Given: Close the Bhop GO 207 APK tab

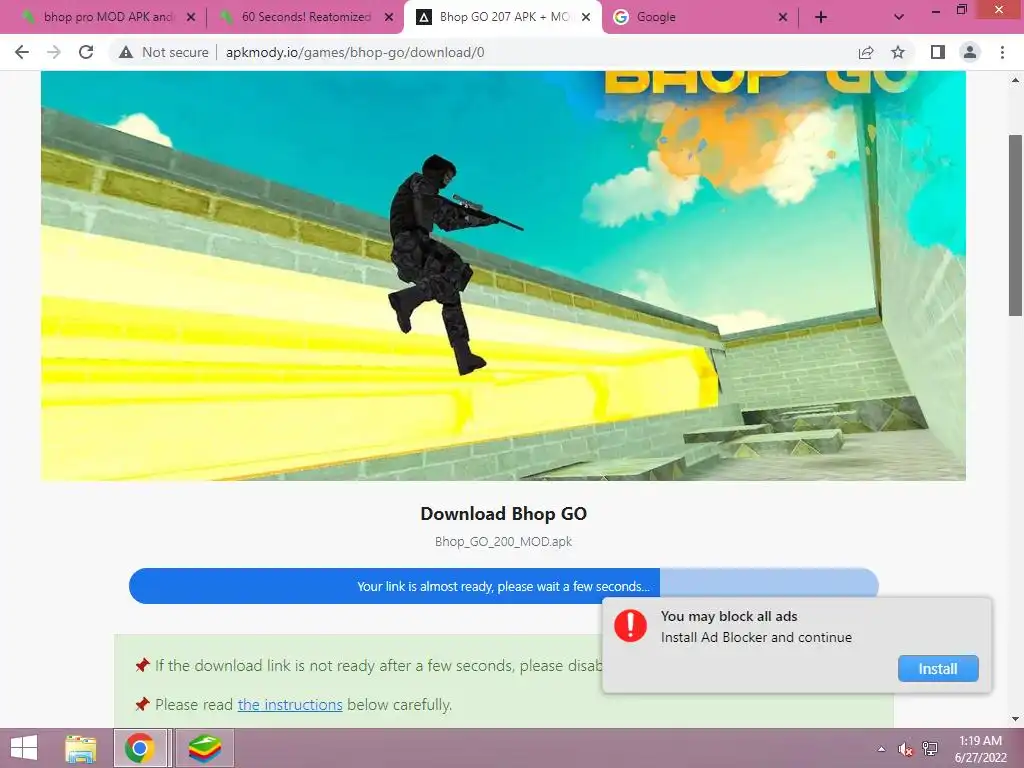Looking at the screenshot, I should tap(586, 17).
